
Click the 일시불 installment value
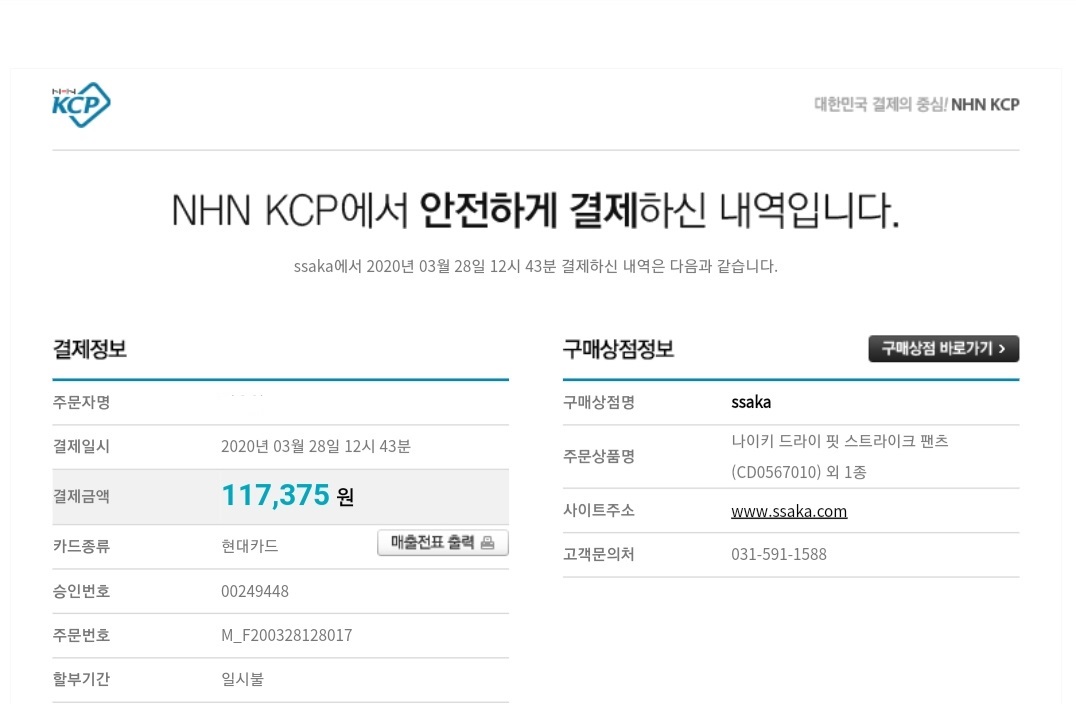[242, 679]
